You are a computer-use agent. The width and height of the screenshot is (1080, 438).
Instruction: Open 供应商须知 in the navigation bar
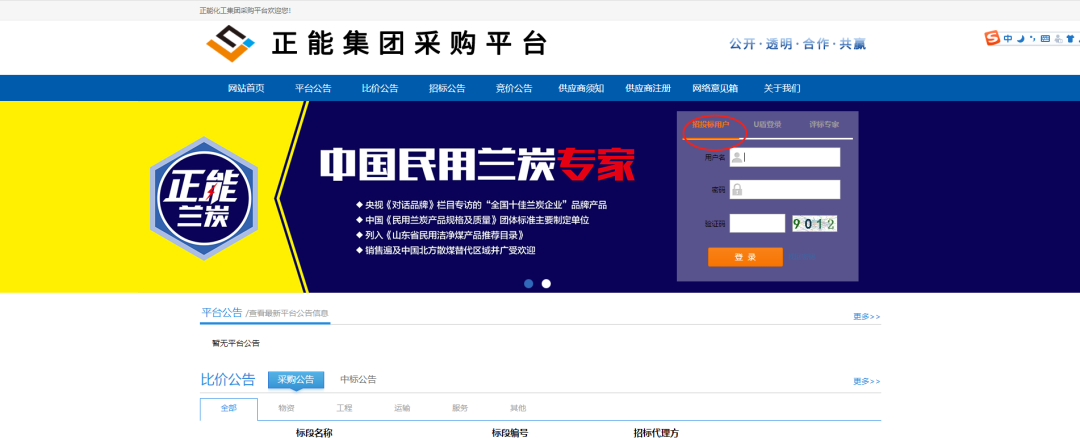pos(581,88)
